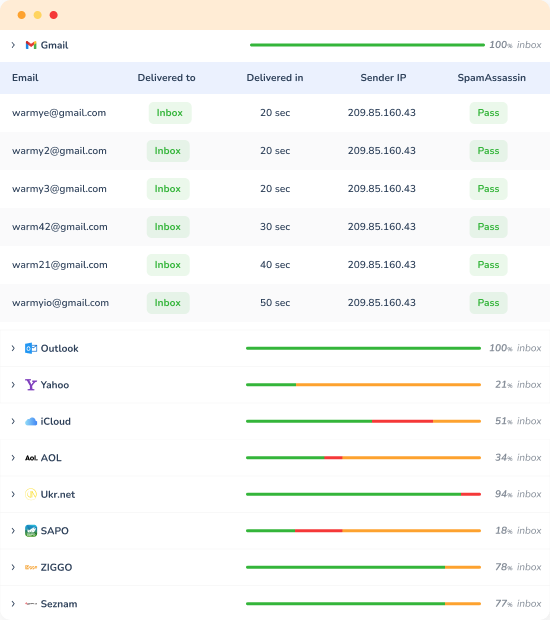Click the ZIGGO logo icon

(x=31, y=567)
